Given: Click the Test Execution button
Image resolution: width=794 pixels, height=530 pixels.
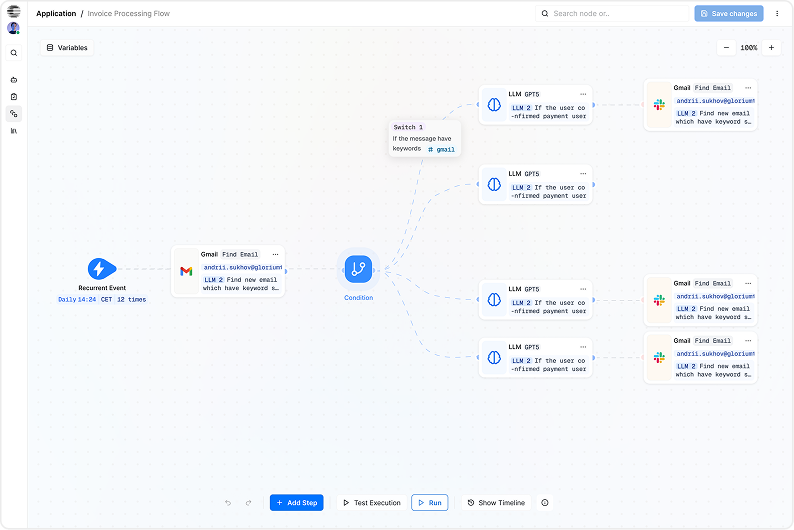Looking at the screenshot, I should (x=372, y=503).
